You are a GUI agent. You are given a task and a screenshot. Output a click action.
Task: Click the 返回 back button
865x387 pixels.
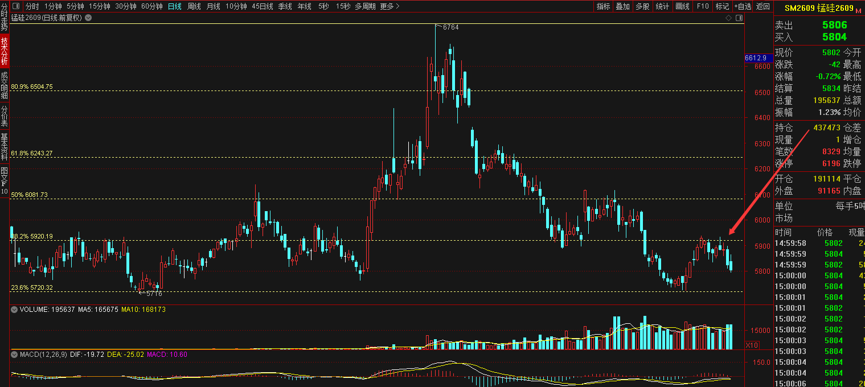763,7
